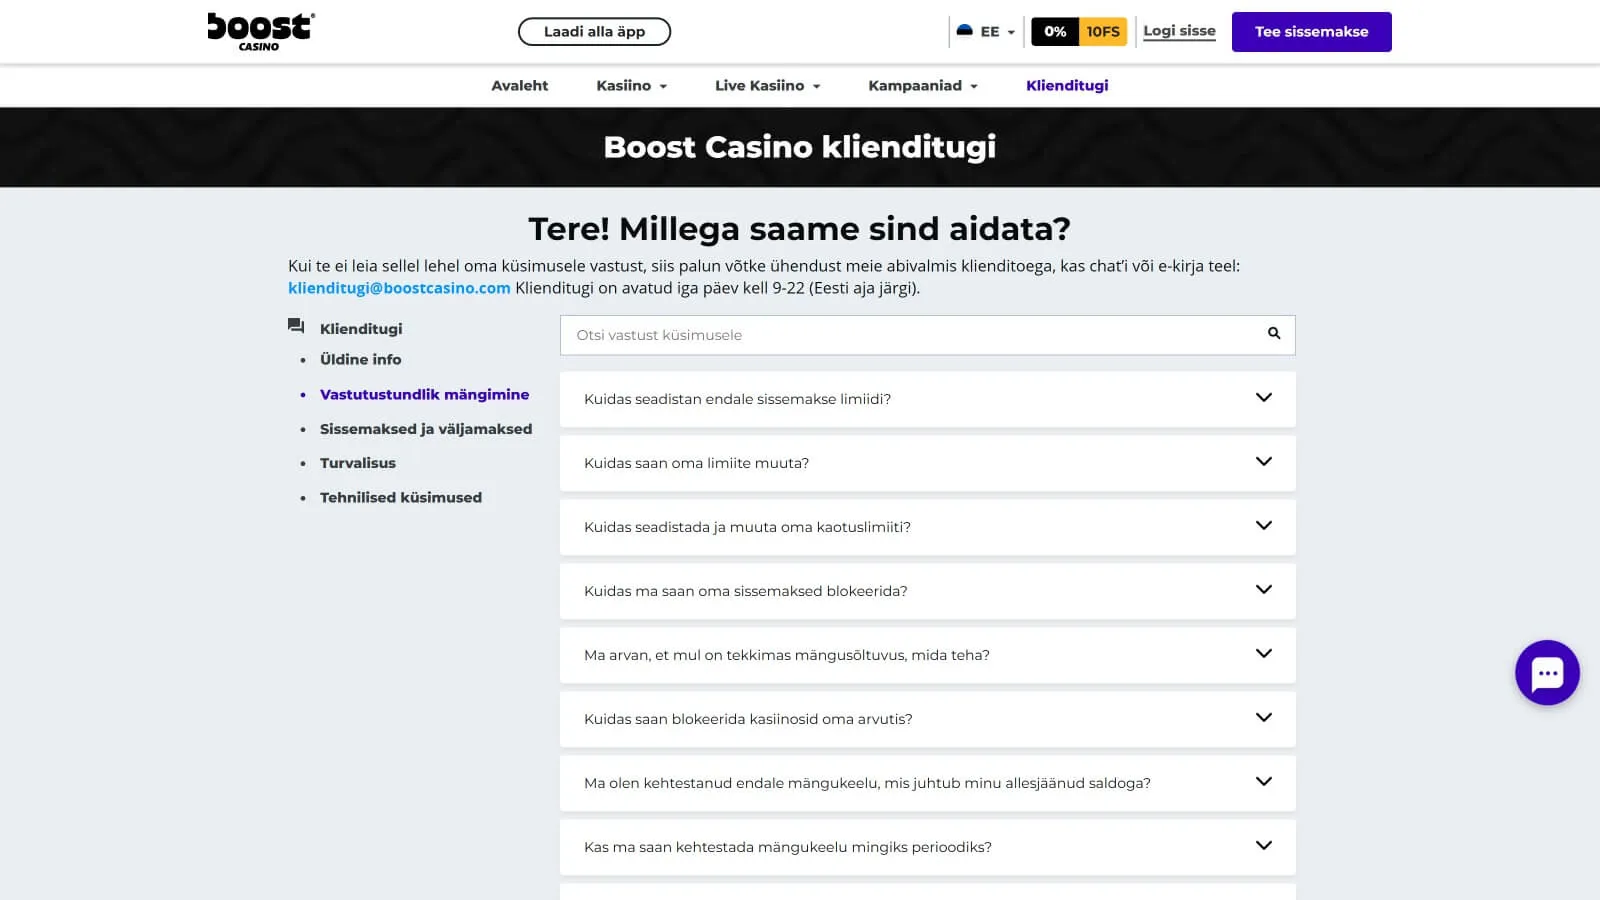Click the Logi sisse link
This screenshot has width=1600, height=900.
1179,31
